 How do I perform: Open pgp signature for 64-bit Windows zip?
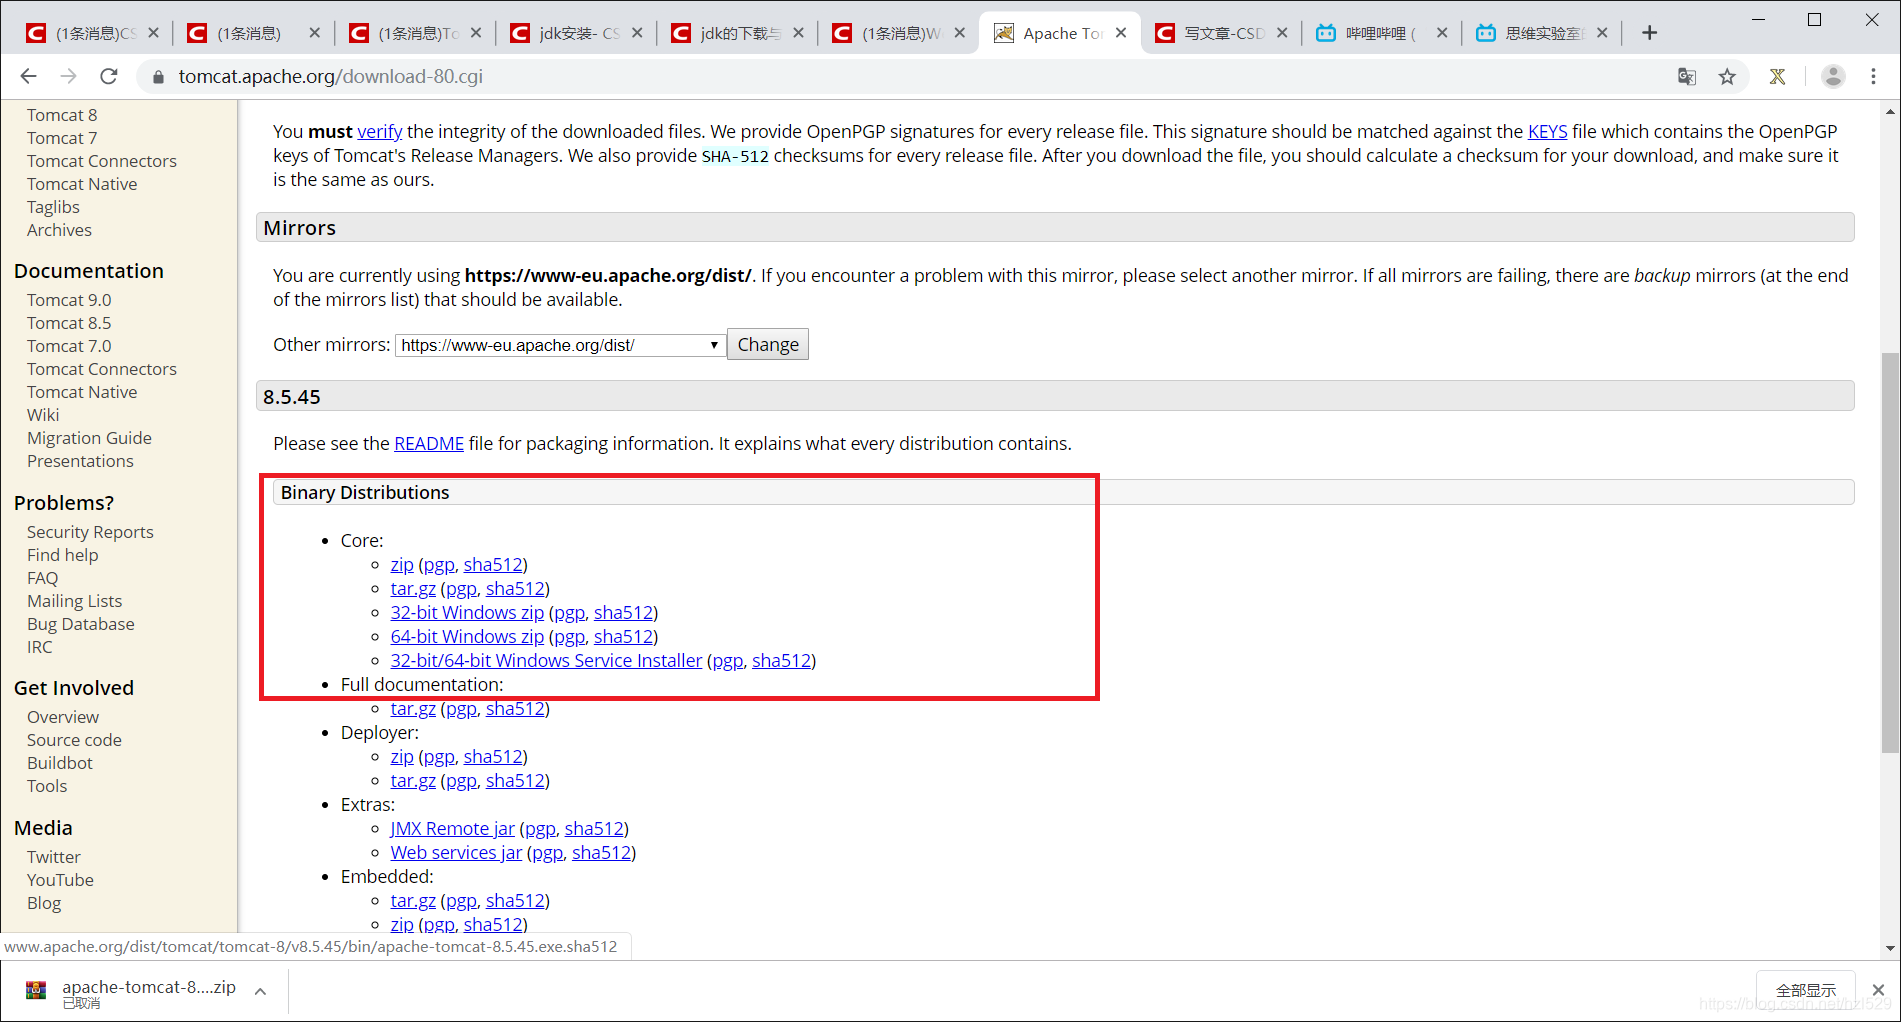pos(569,637)
